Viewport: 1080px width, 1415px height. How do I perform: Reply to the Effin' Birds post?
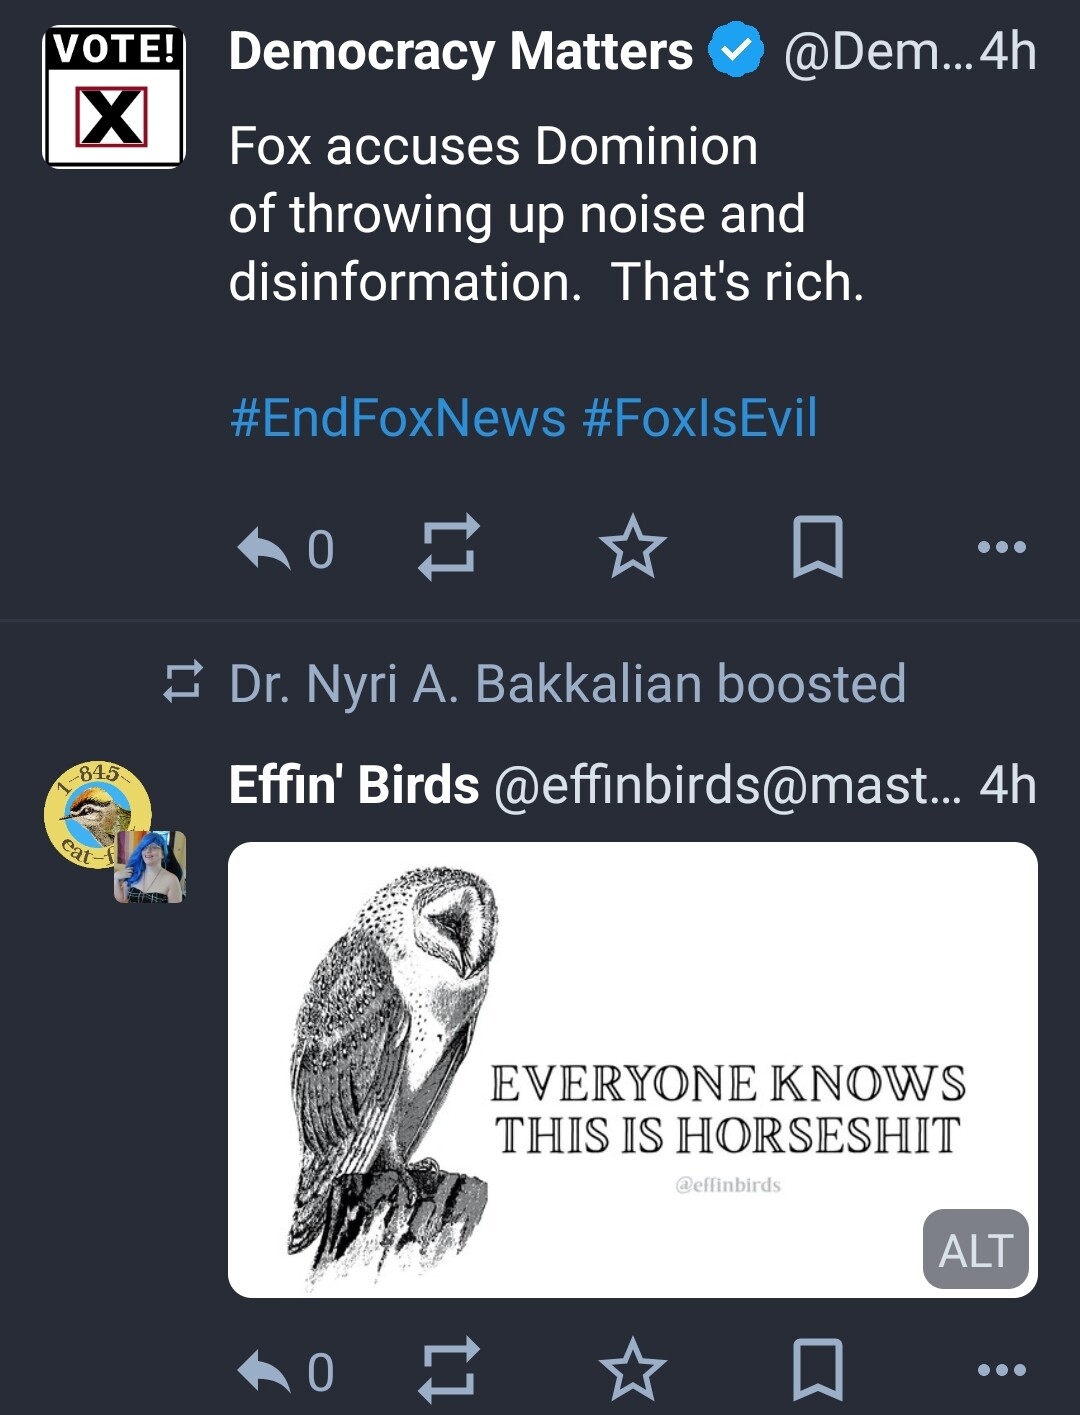point(264,1371)
